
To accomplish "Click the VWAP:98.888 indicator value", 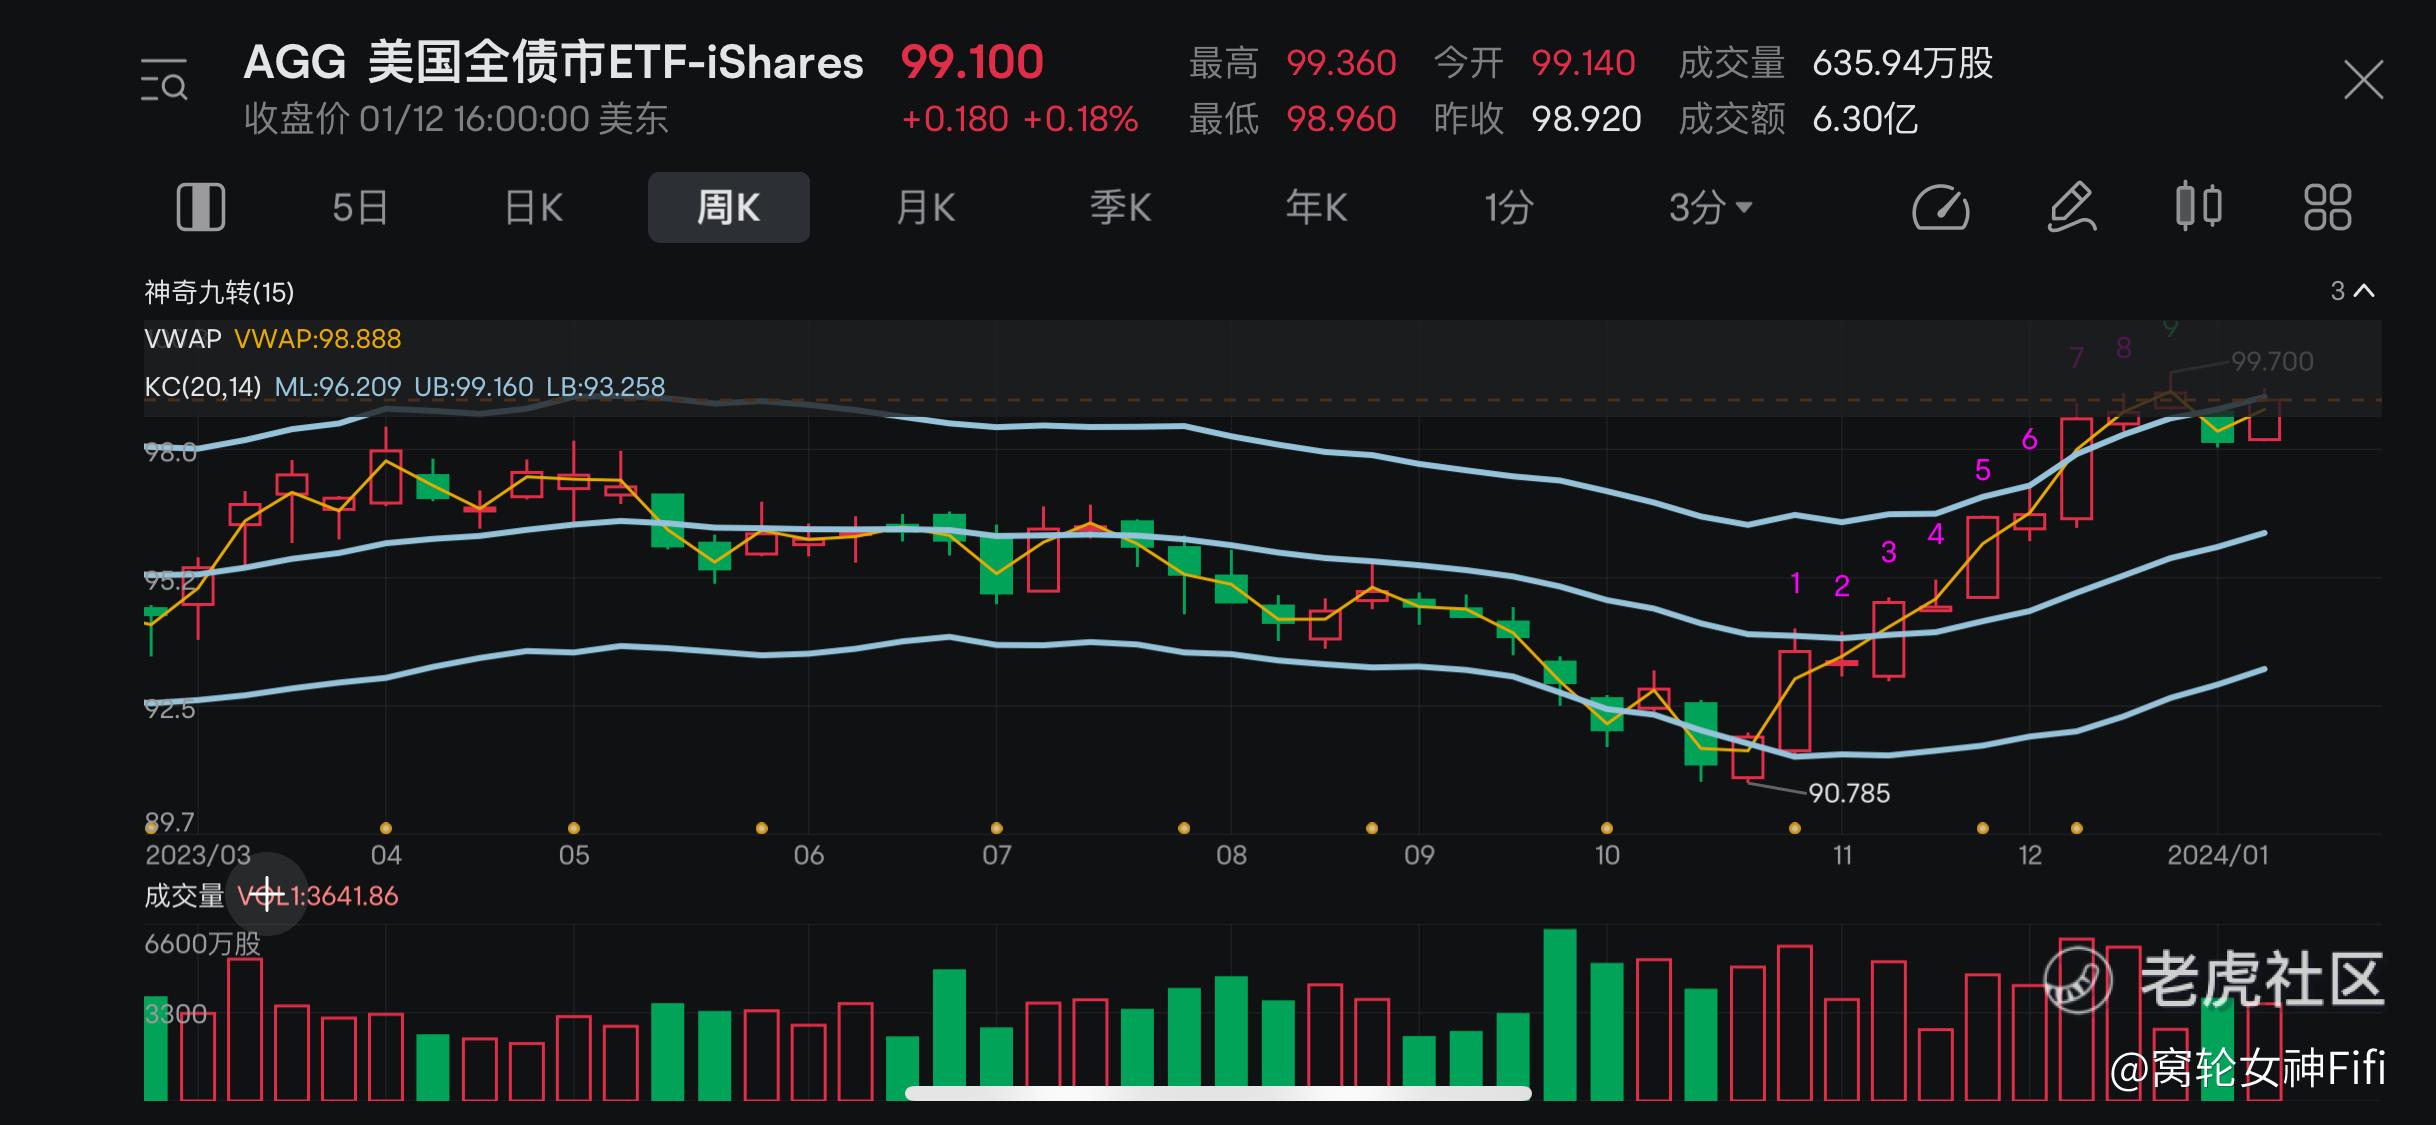I will tap(317, 339).
